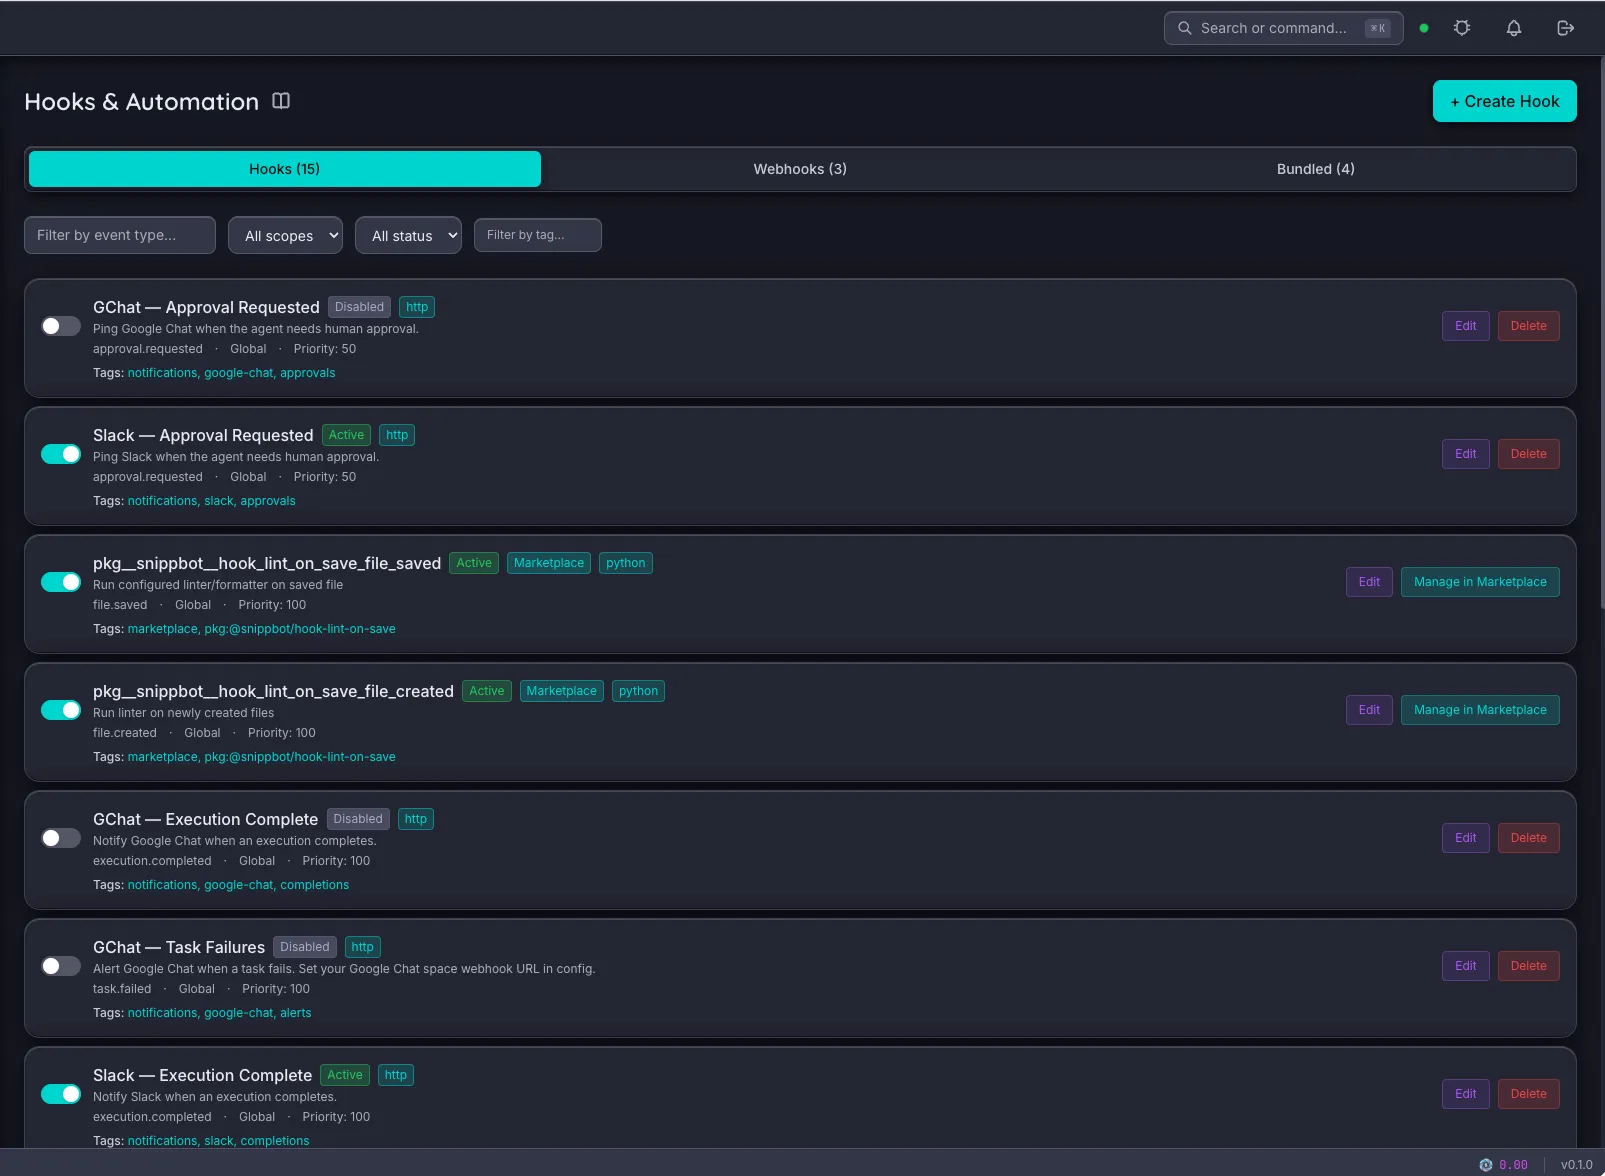Image resolution: width=1605 pixels, height=1176 pixels.
Task: Edit the Slack — Execution Complete hook
Action: coord(1466,1094)
